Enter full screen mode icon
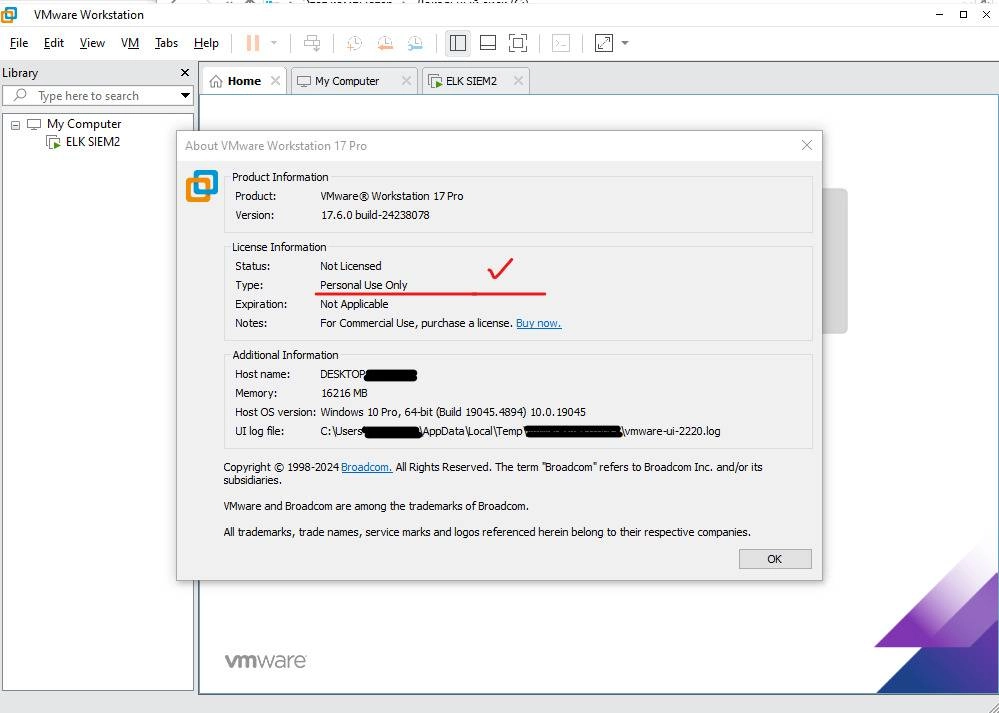The height and width of the screenshot is (713, 999). tap(518, 43)
